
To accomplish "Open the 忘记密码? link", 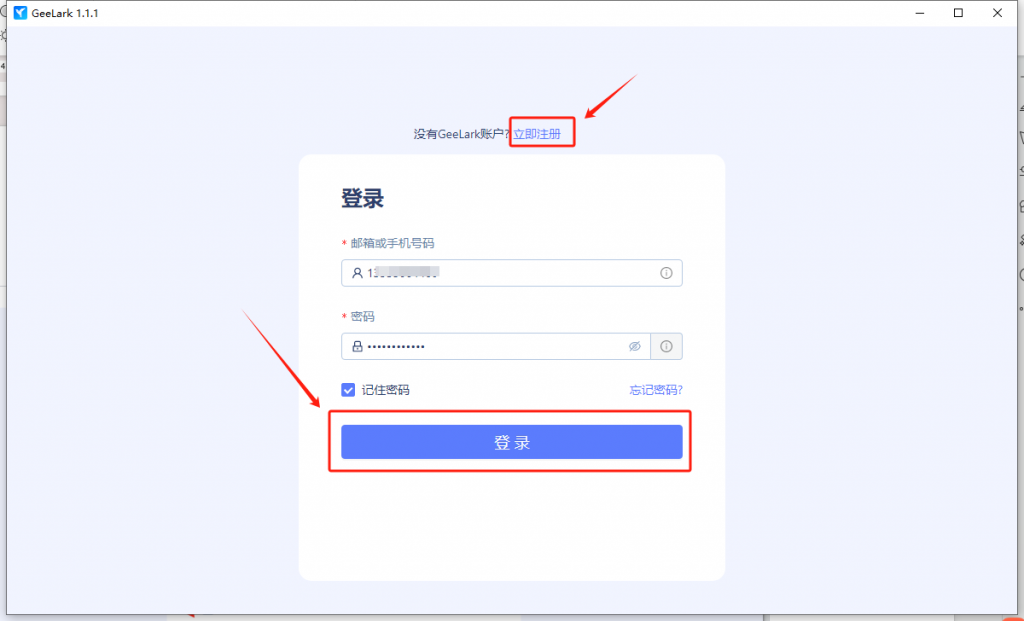I will (656, 390).
